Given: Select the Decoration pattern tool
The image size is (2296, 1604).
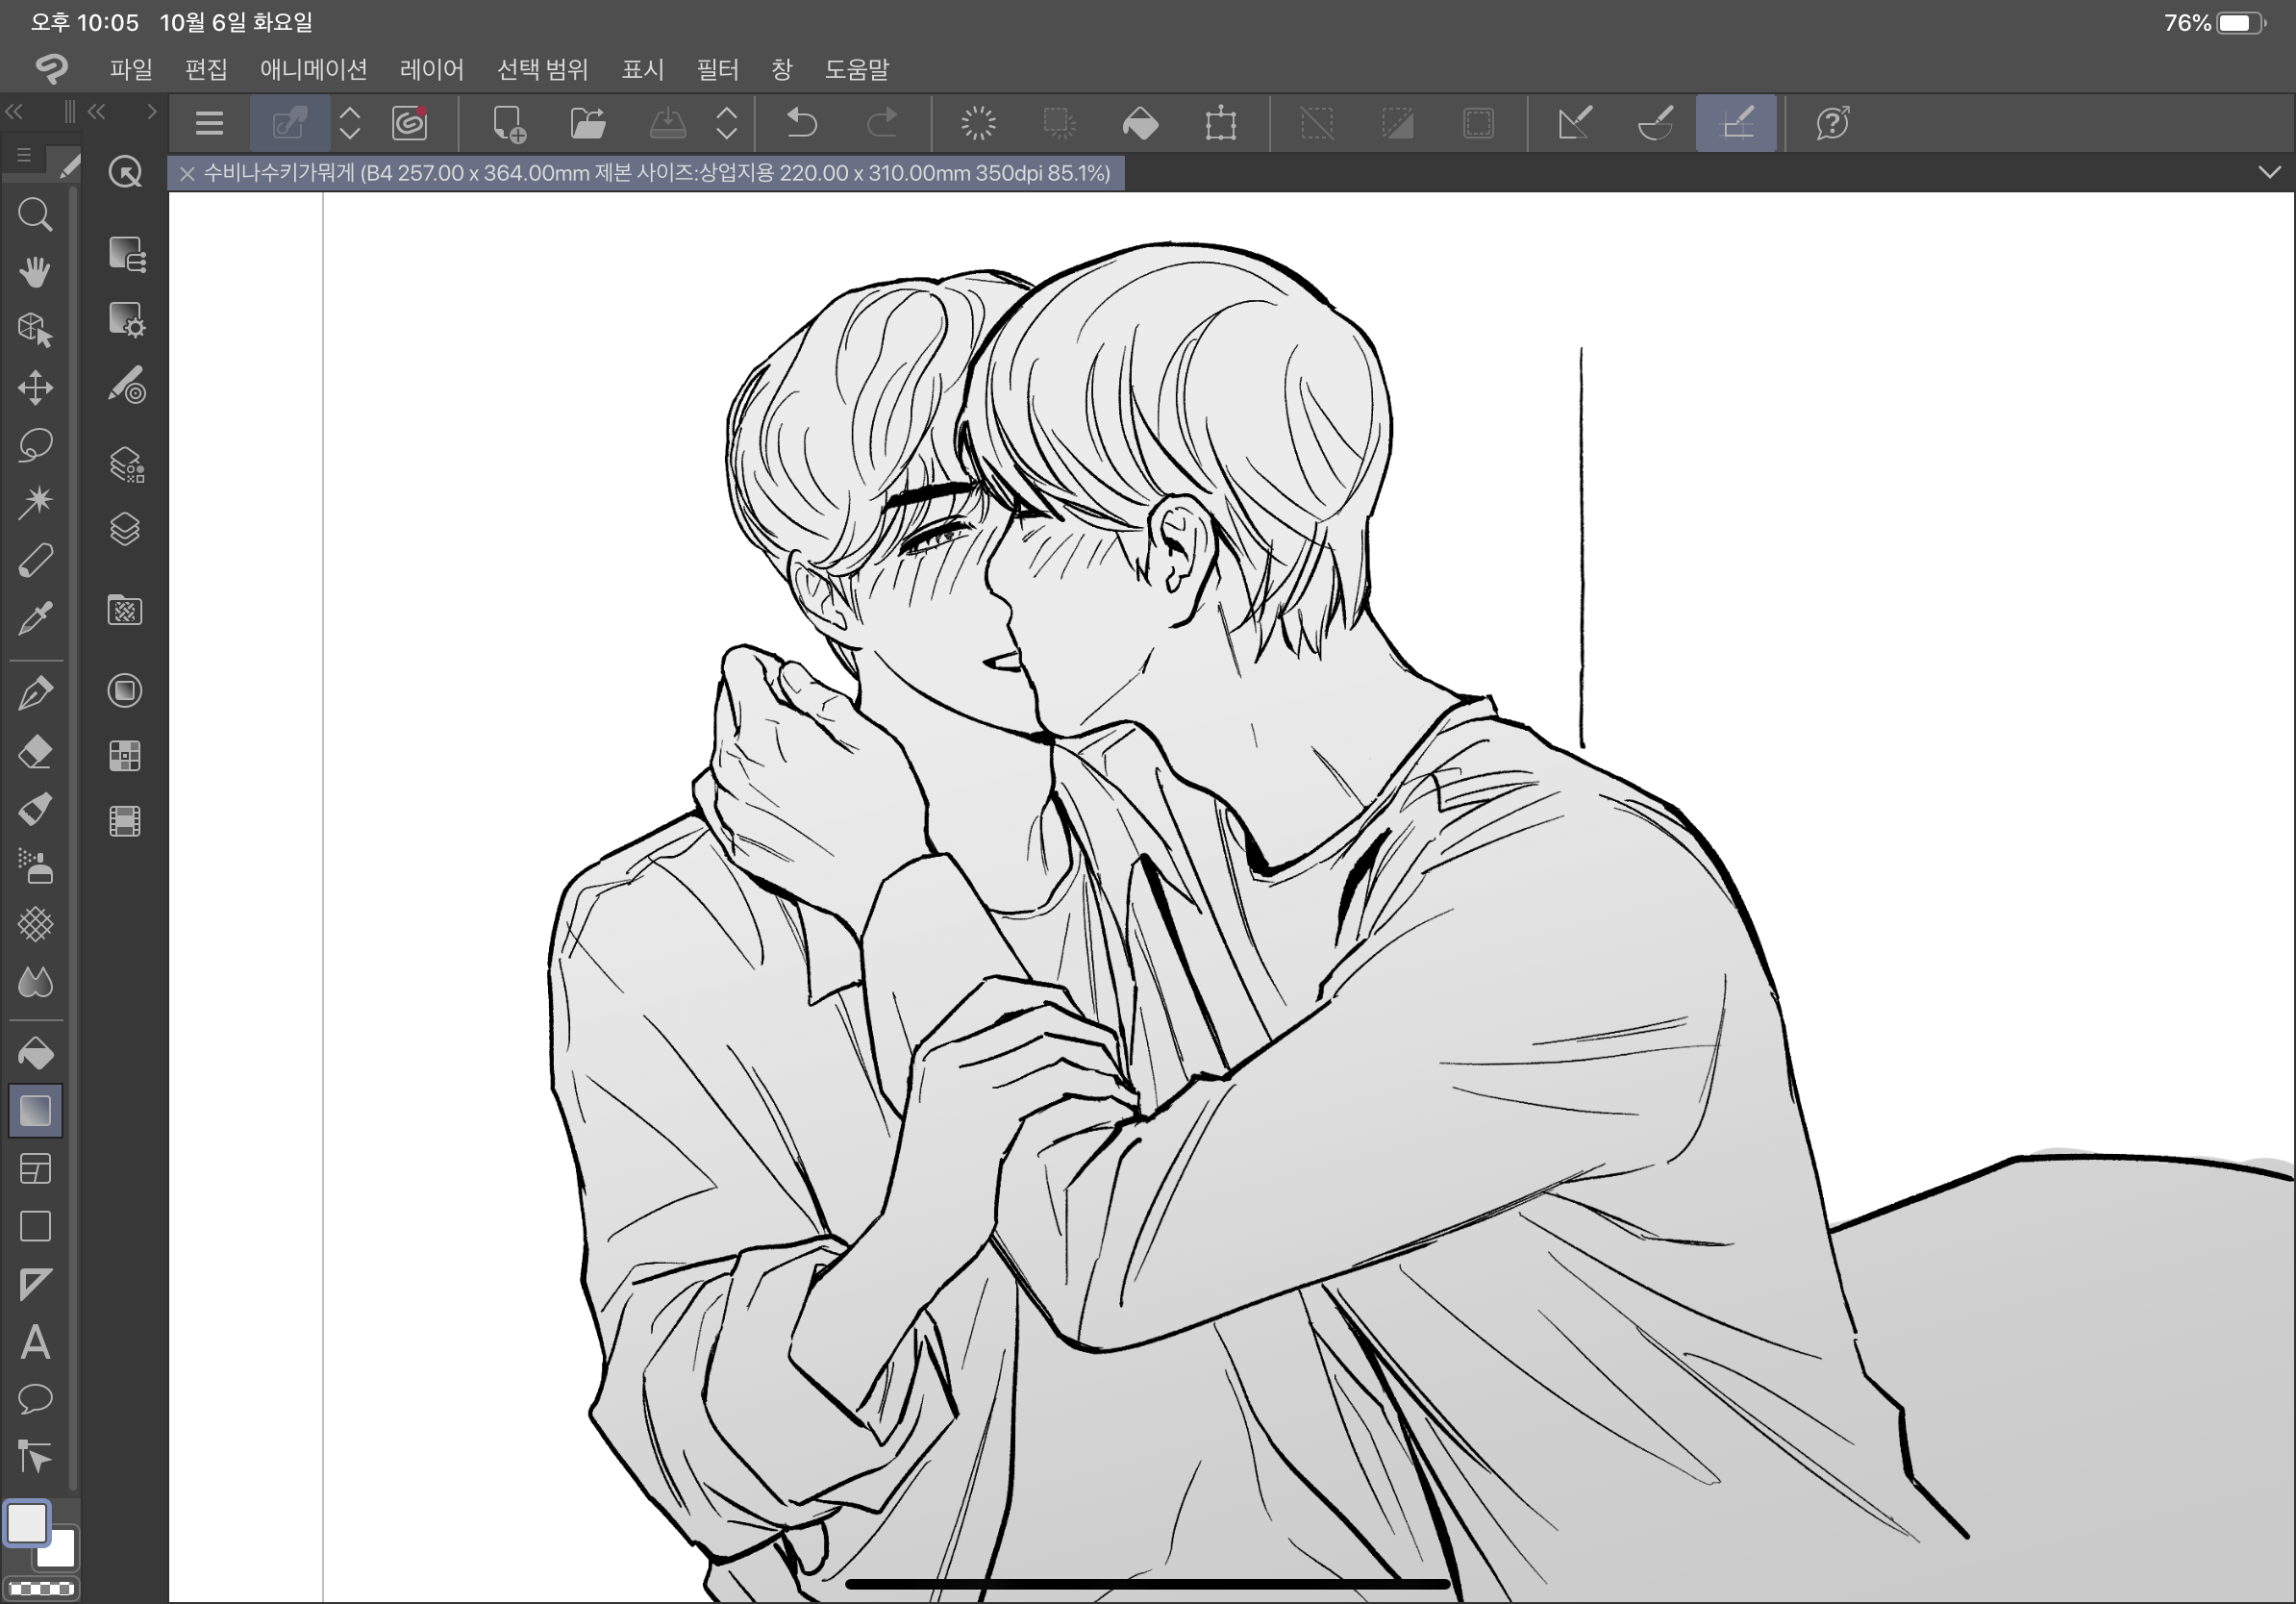Looking at the screenshot, I should point(35,924).
